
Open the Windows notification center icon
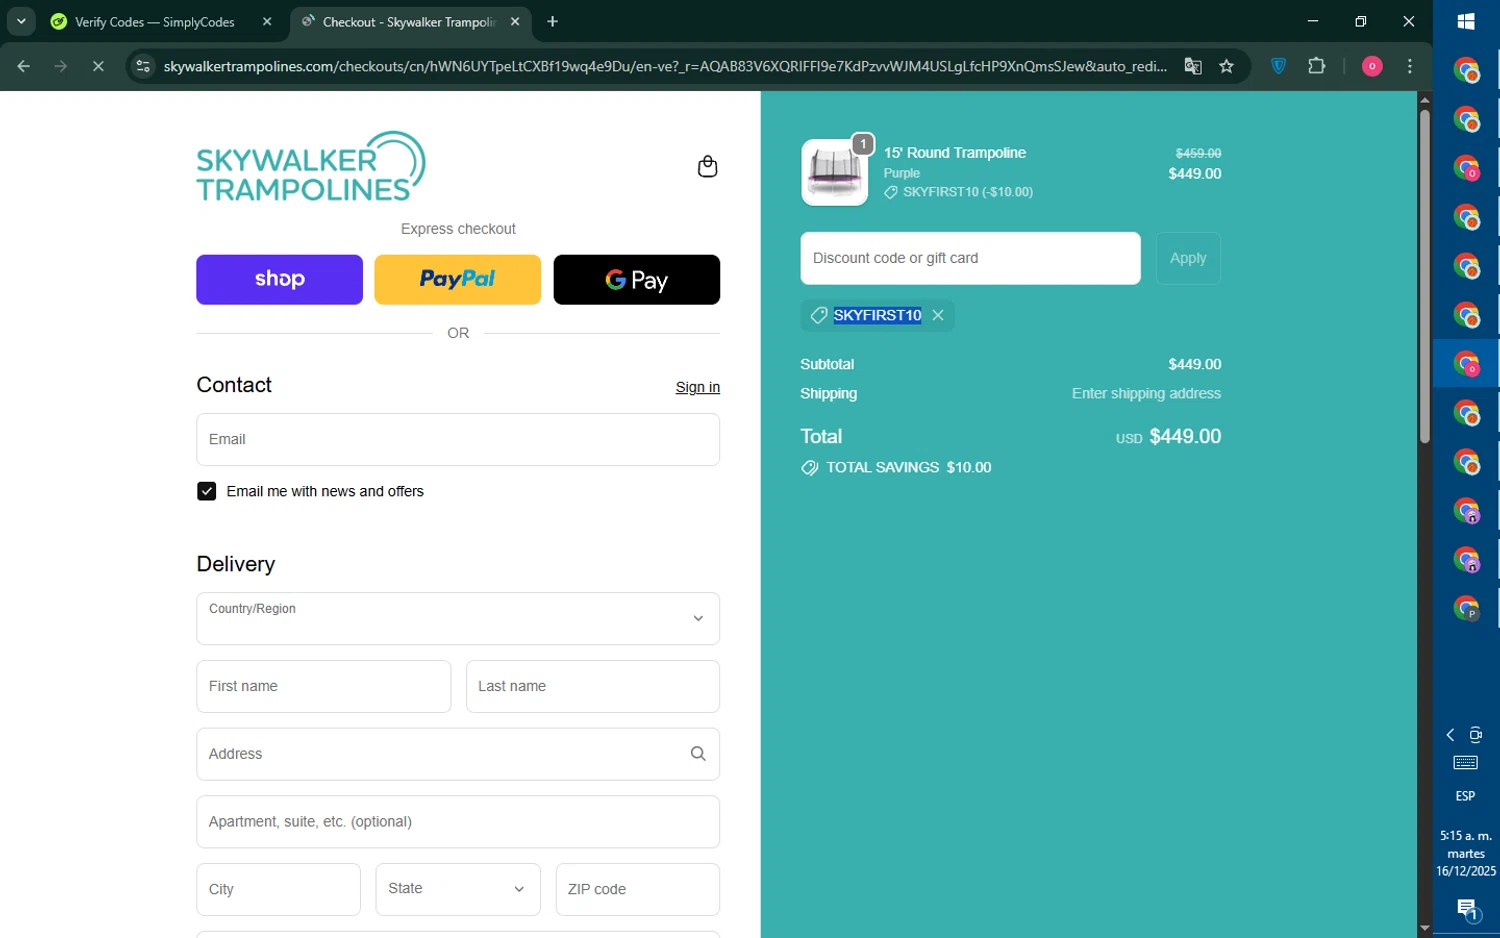point(1466,910)
